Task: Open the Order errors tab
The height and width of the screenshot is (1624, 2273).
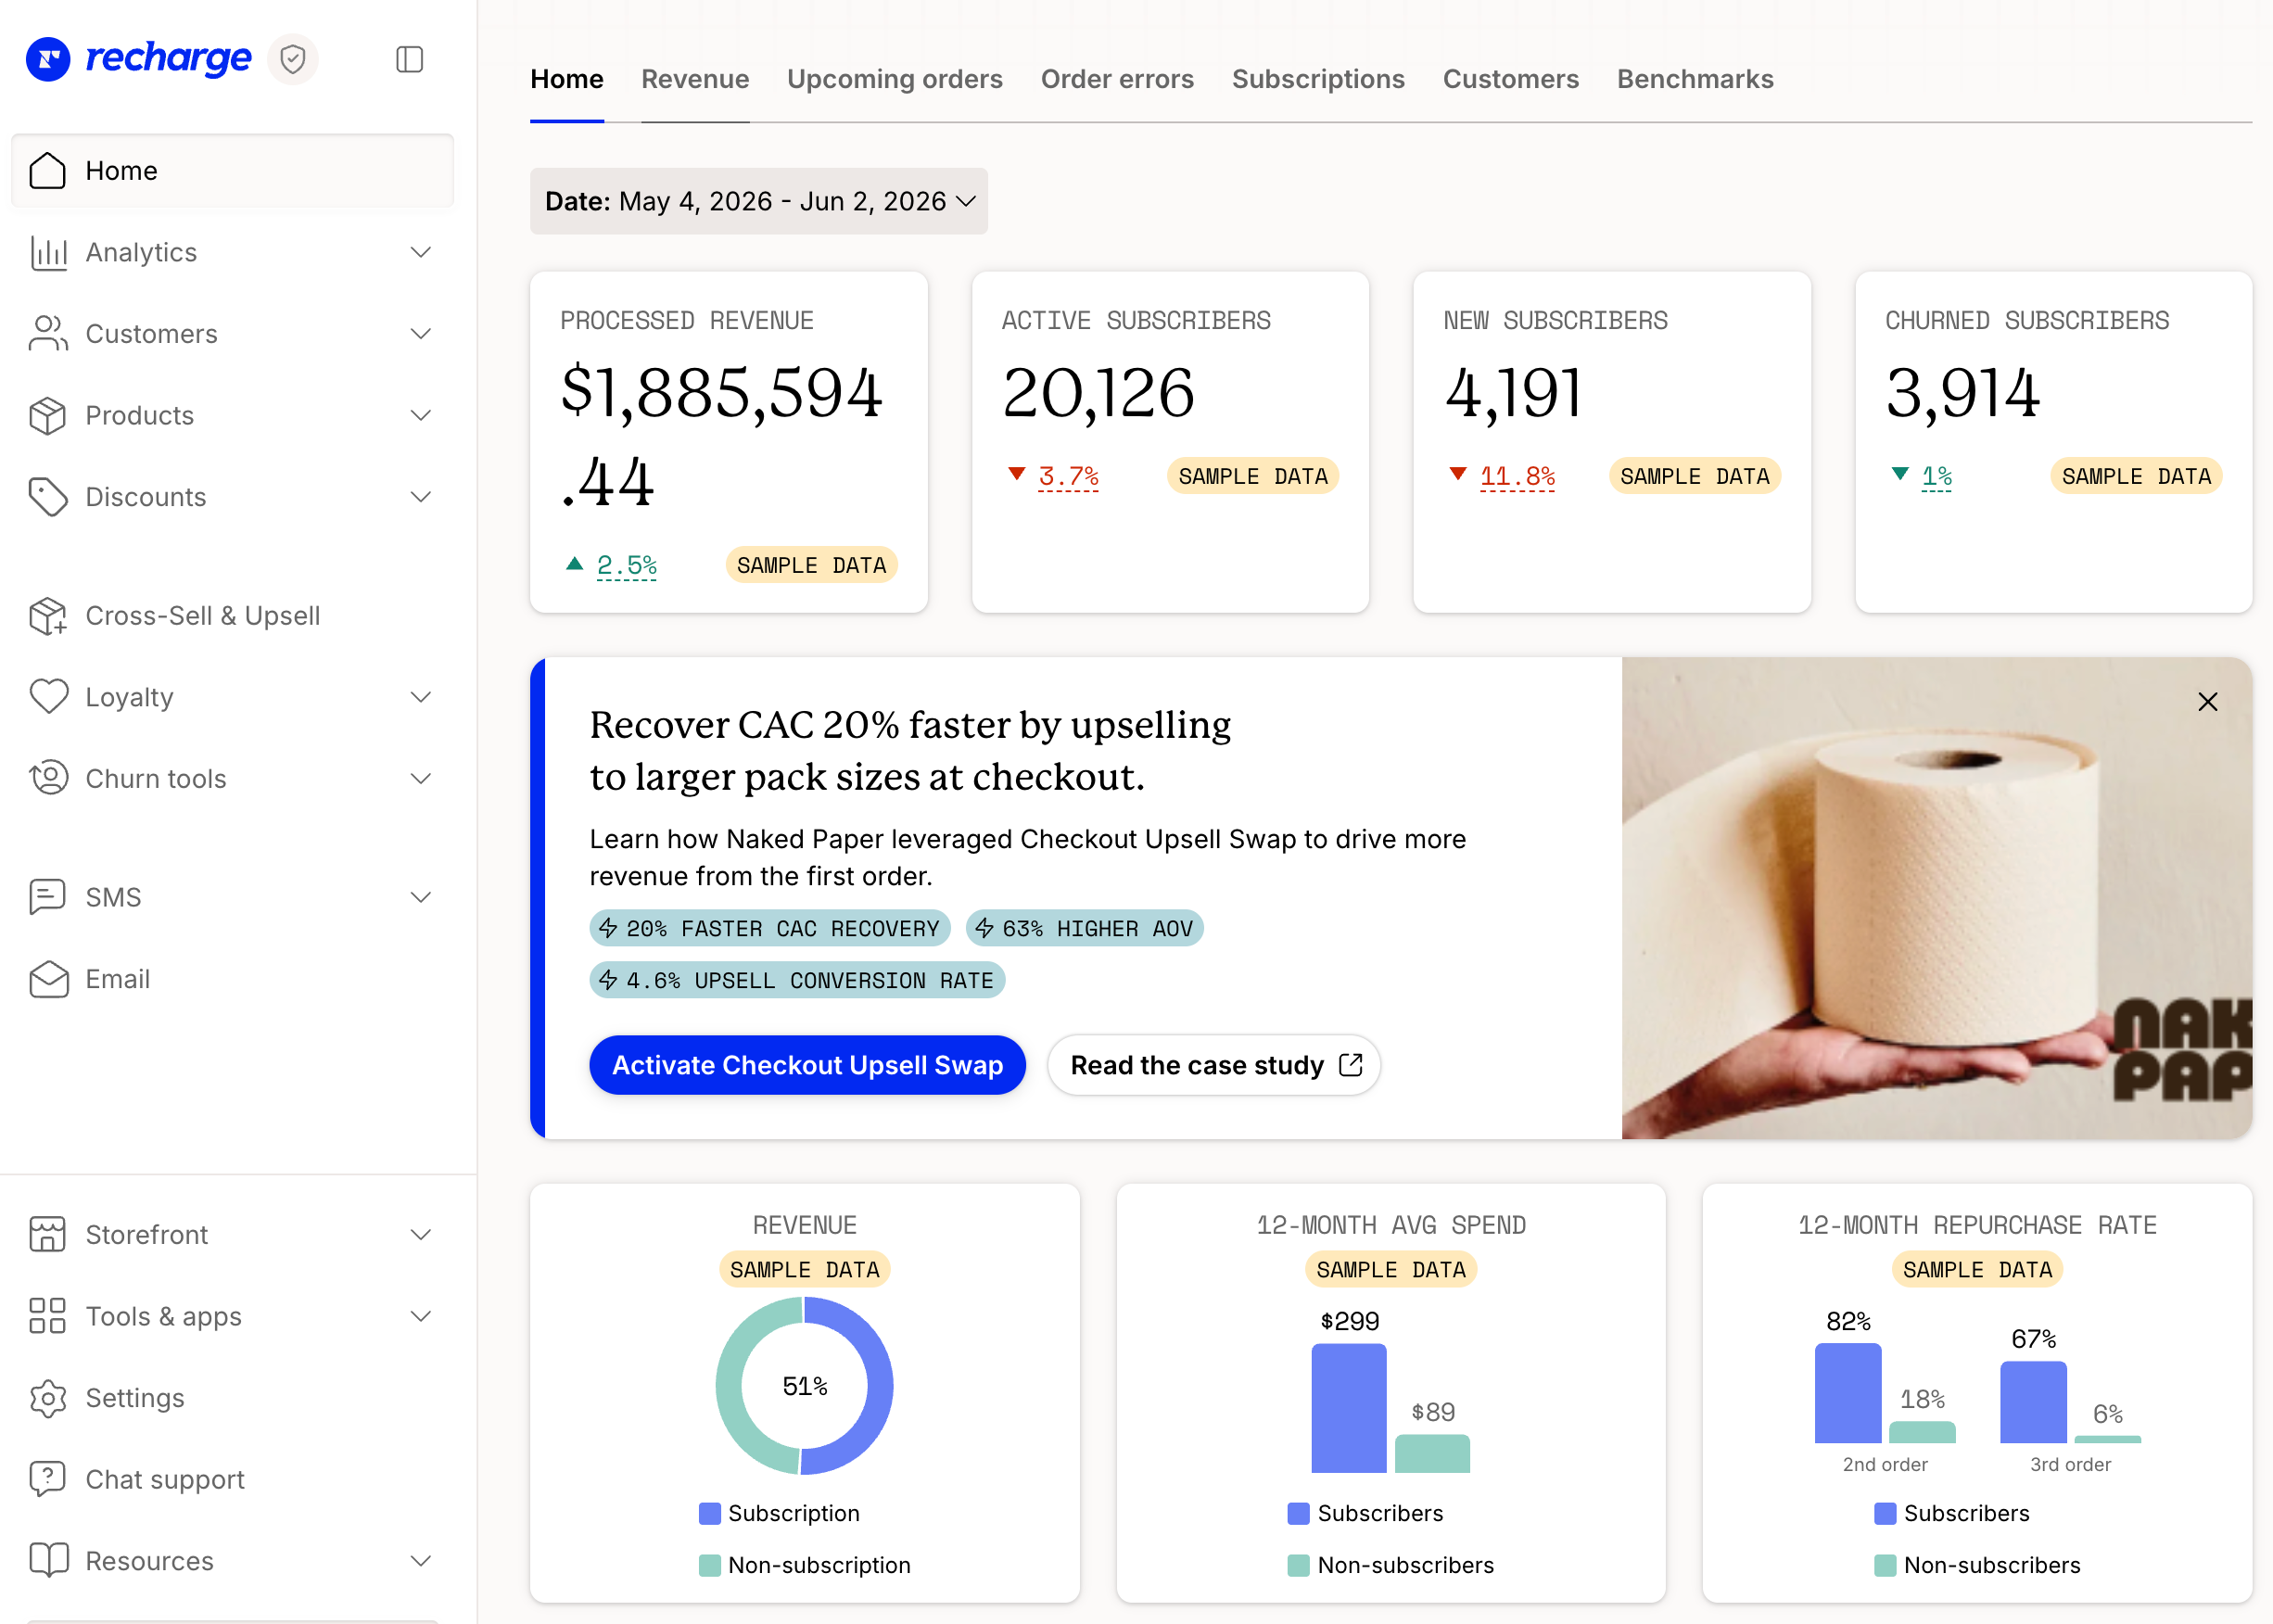Action: 1117,79
